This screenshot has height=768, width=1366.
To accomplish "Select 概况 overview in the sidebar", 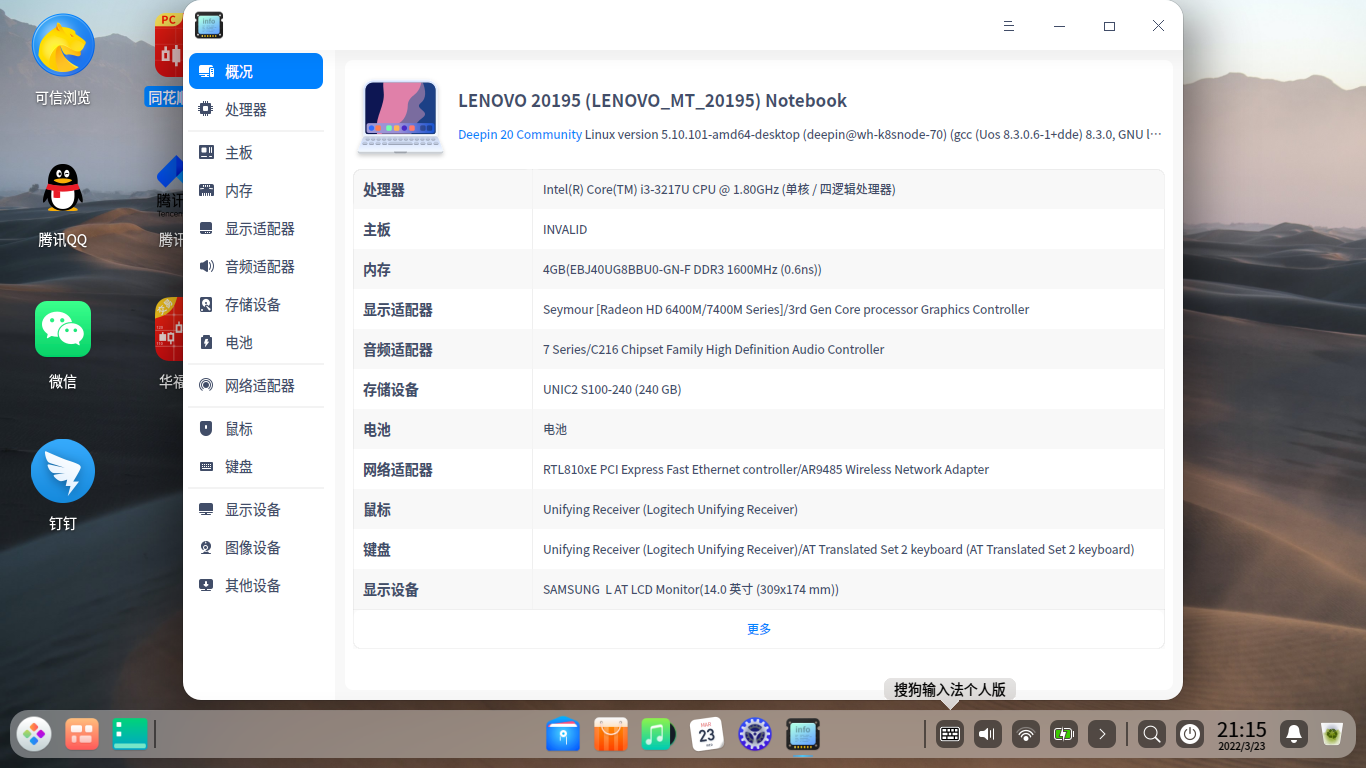I will coord(256,71).
